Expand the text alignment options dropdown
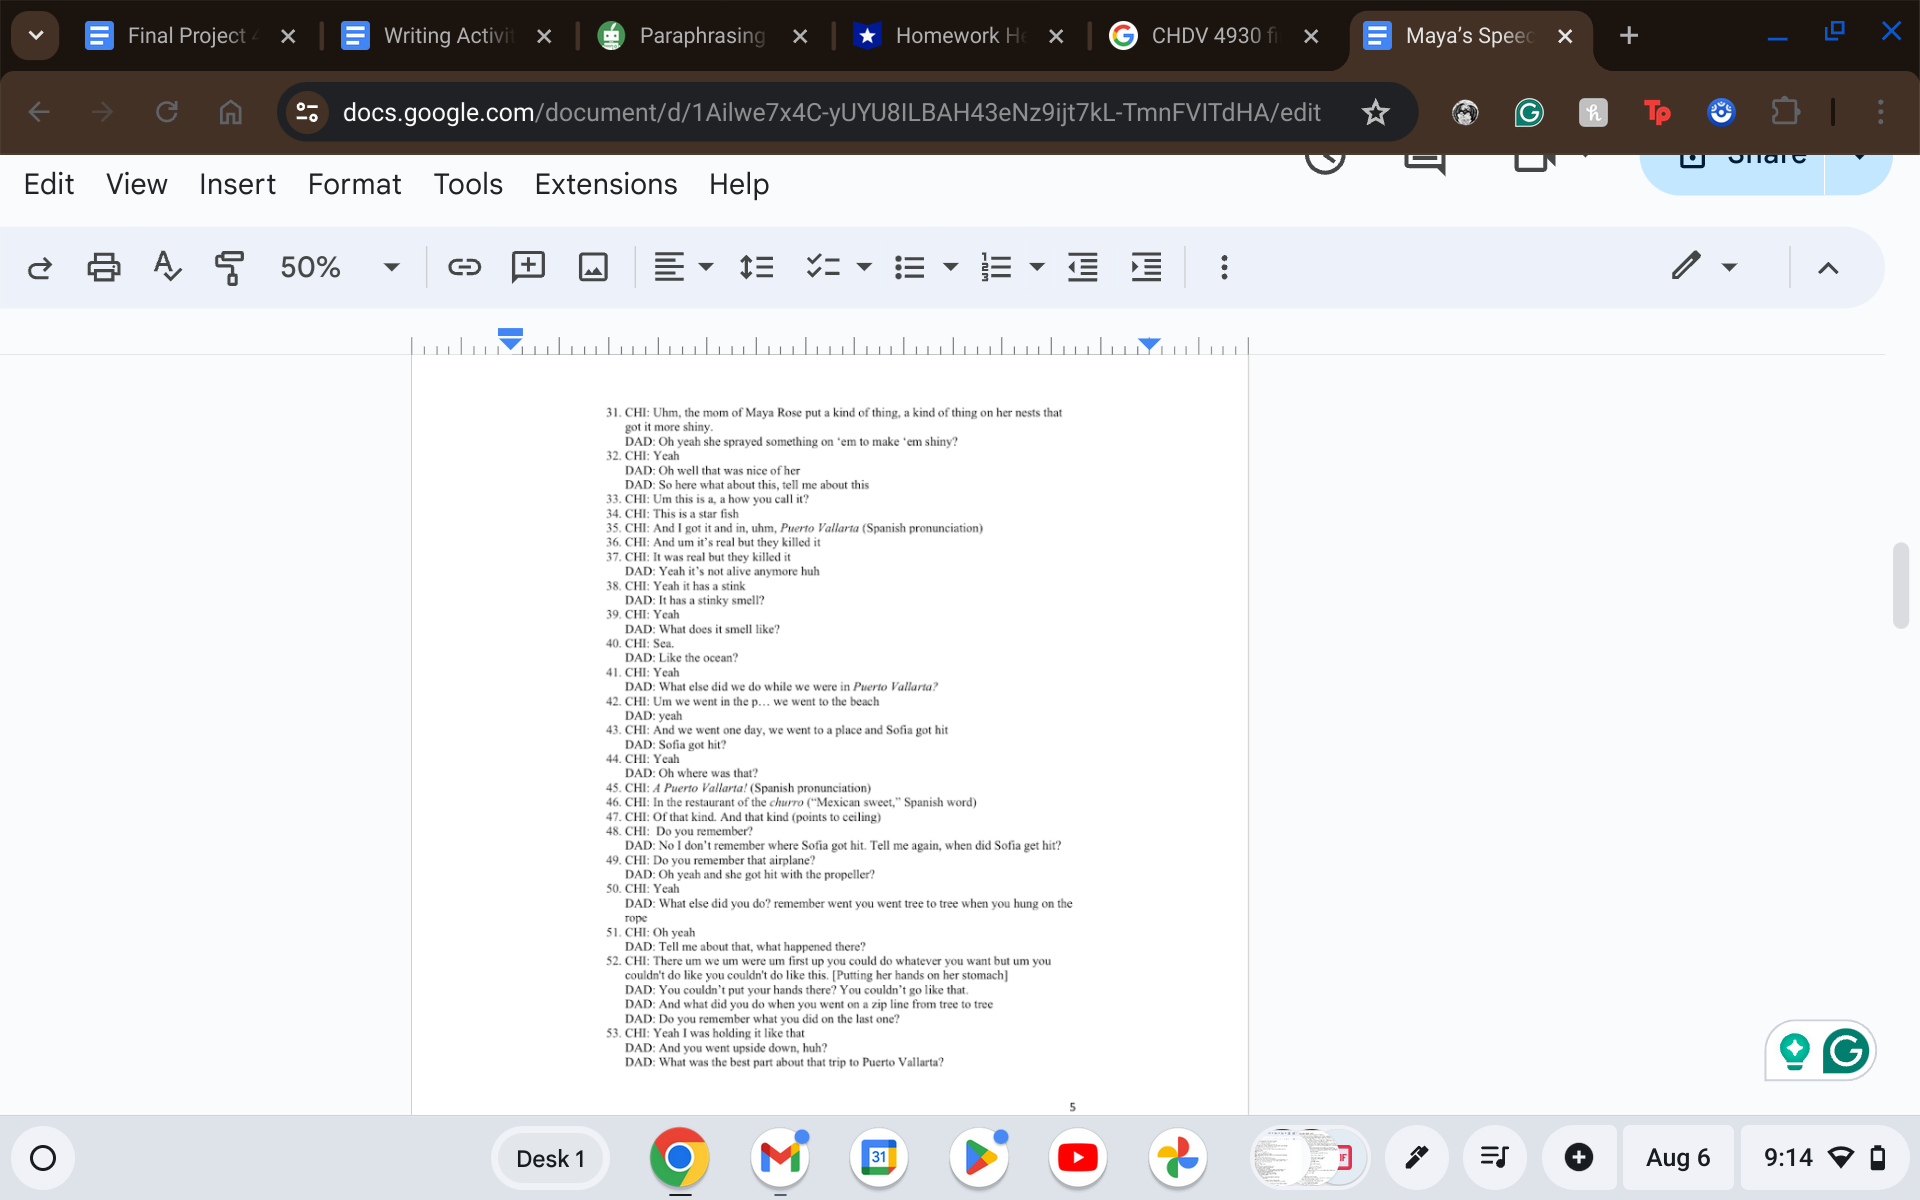 point(706,267)
